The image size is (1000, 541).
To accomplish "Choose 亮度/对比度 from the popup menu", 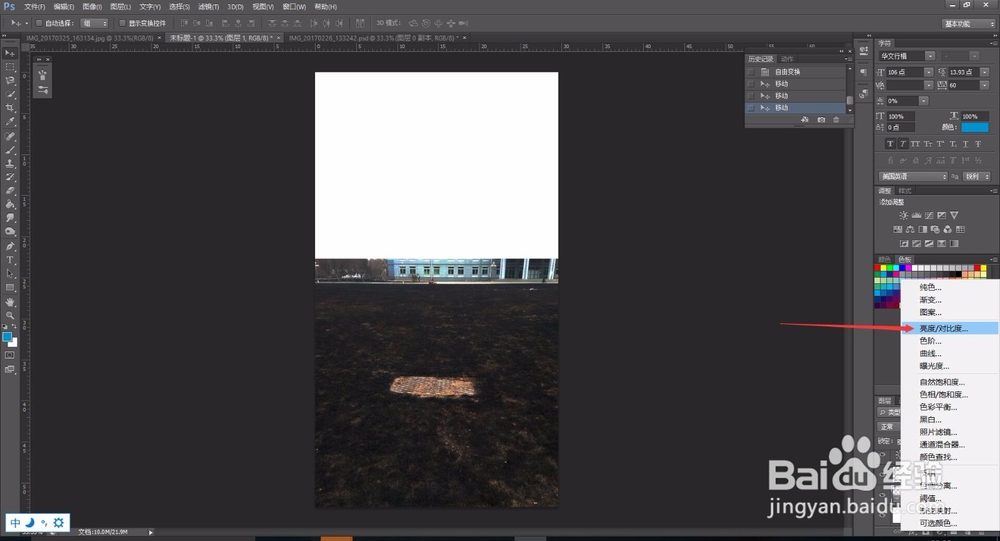I will click(948, 328).
